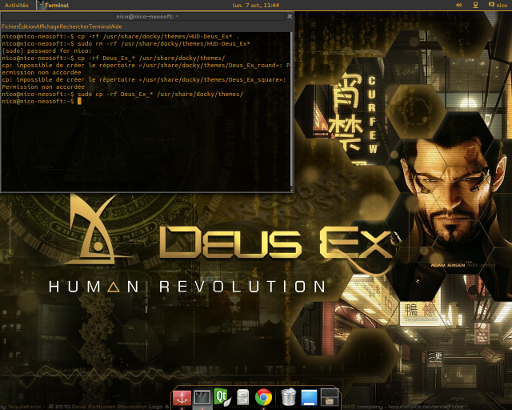This screenshot has height=410, width=512.
Task: Open the Docky anchor icon in dock
Action: pos(182,398)
